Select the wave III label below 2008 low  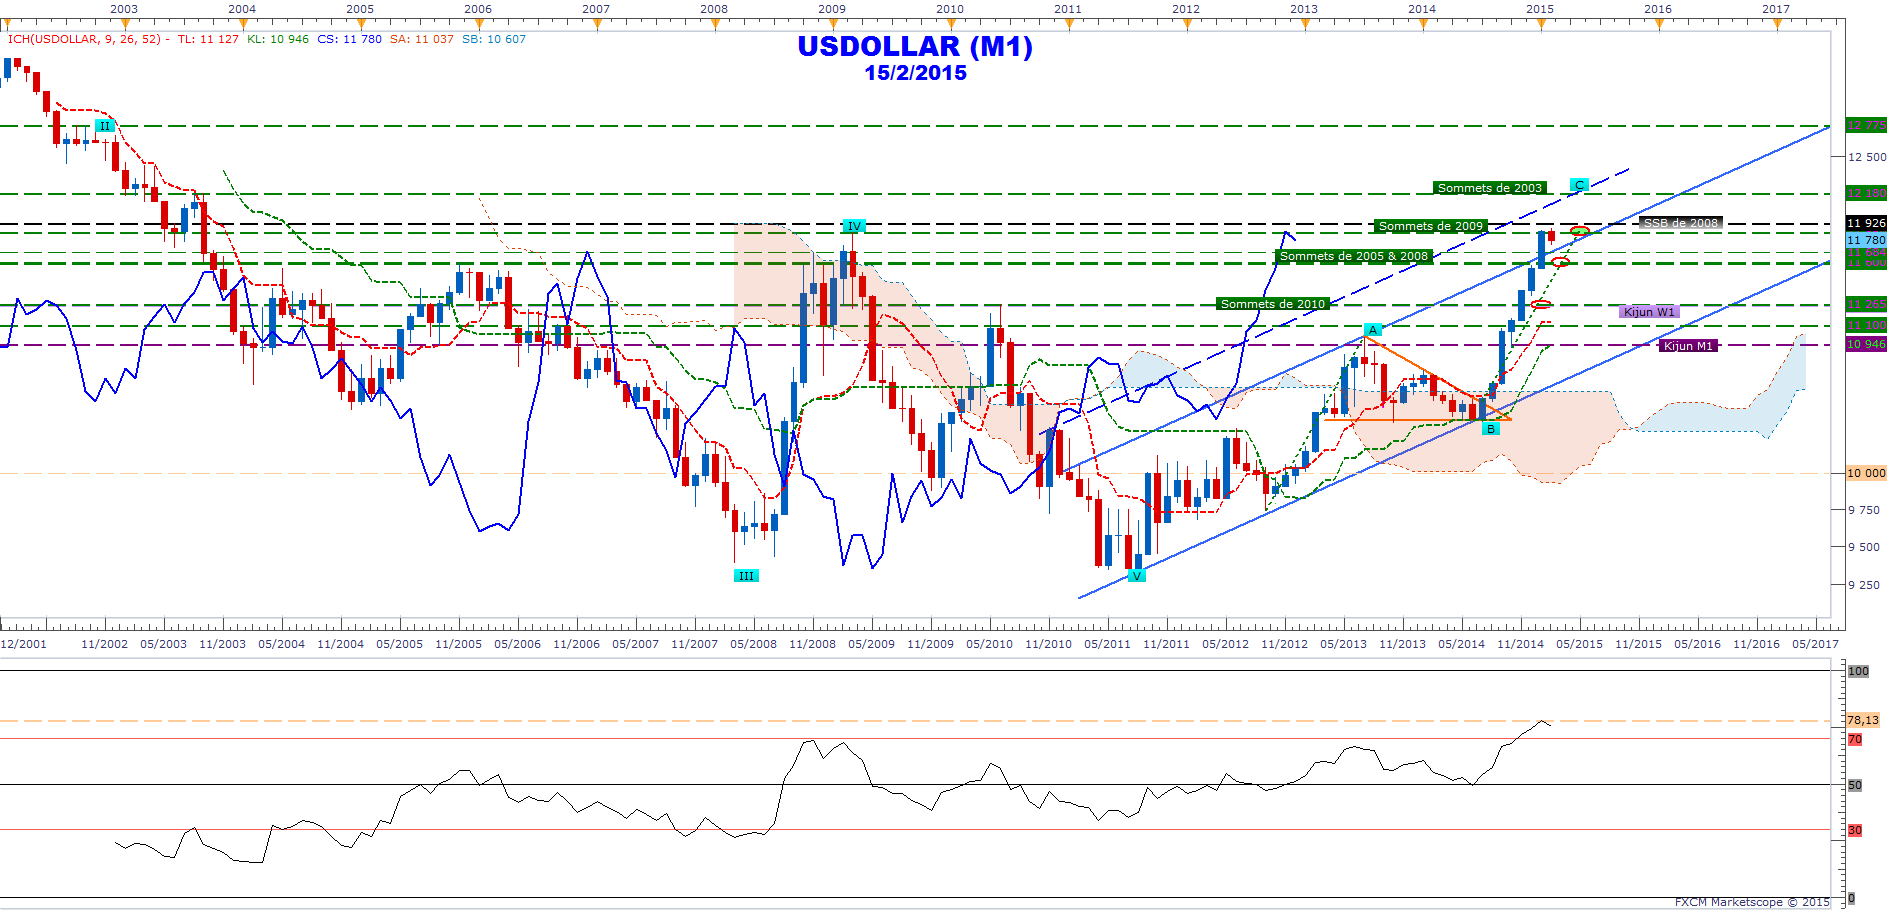[746, 576]
